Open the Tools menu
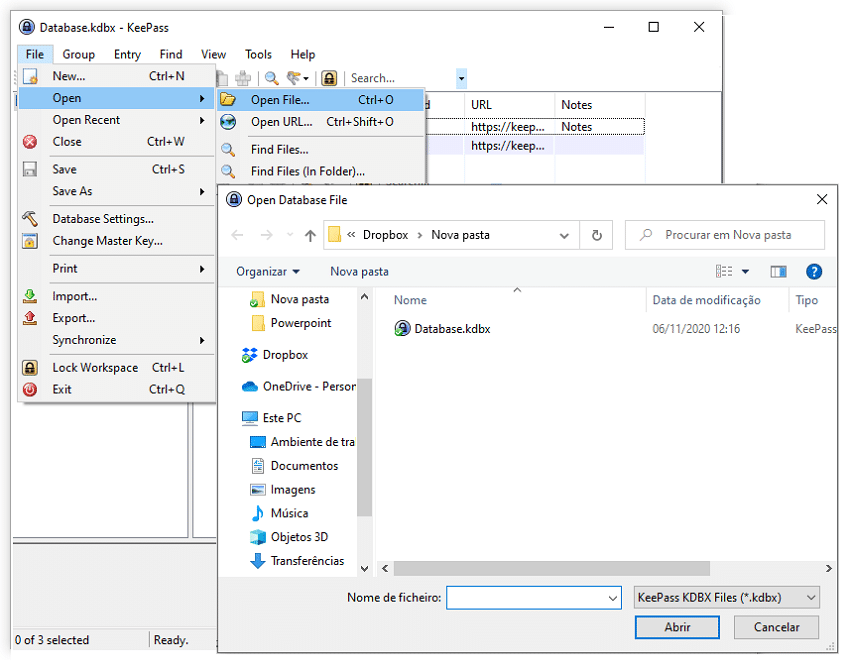850x670 pixels. 258,55
